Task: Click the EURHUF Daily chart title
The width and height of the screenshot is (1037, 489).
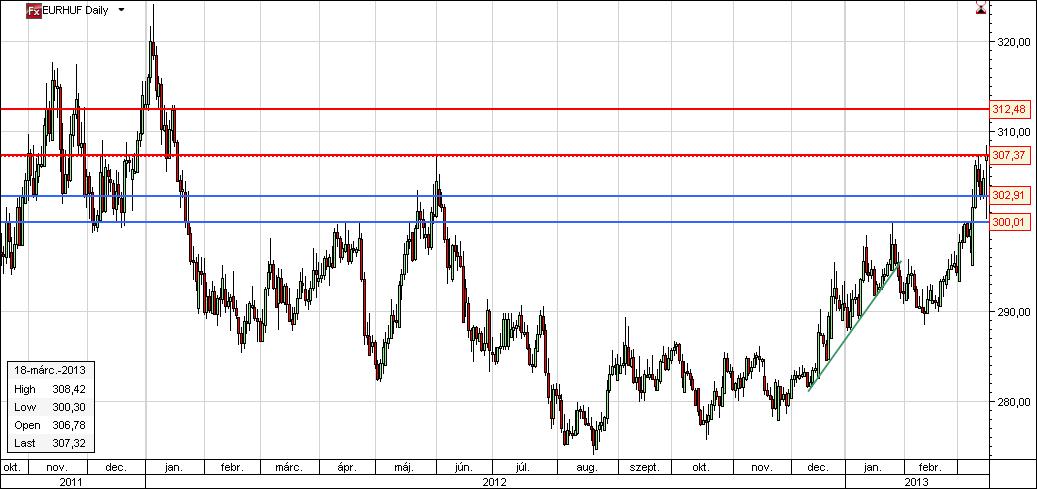Action: tap(75, 10)
